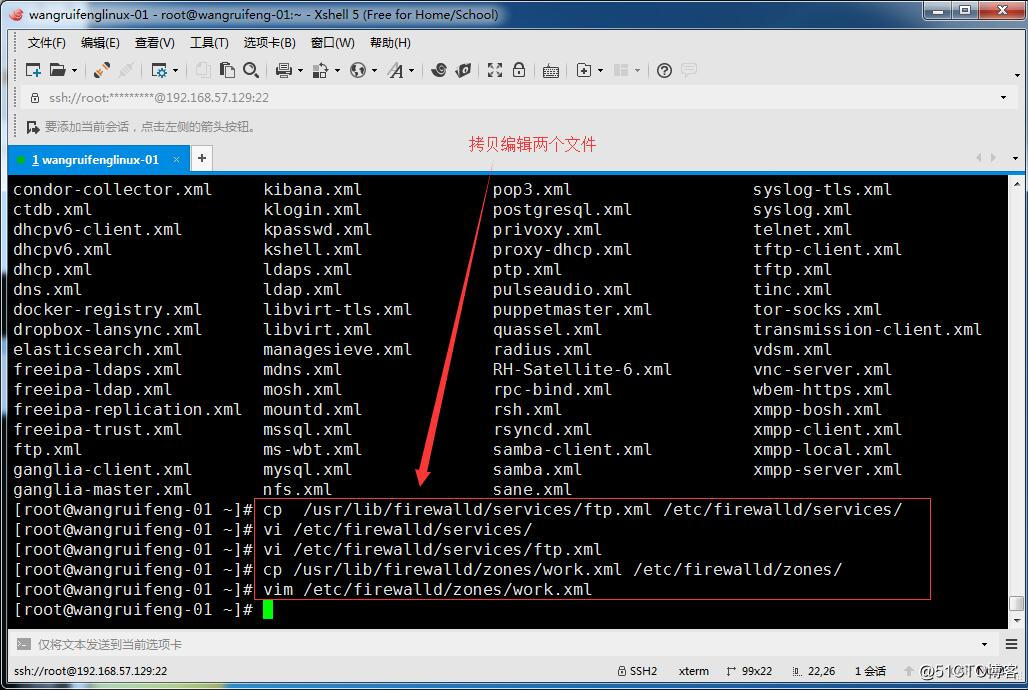Click the terminal scrollbar down arrow
Screen dimensions: 1028x690
pos(1016,619)
